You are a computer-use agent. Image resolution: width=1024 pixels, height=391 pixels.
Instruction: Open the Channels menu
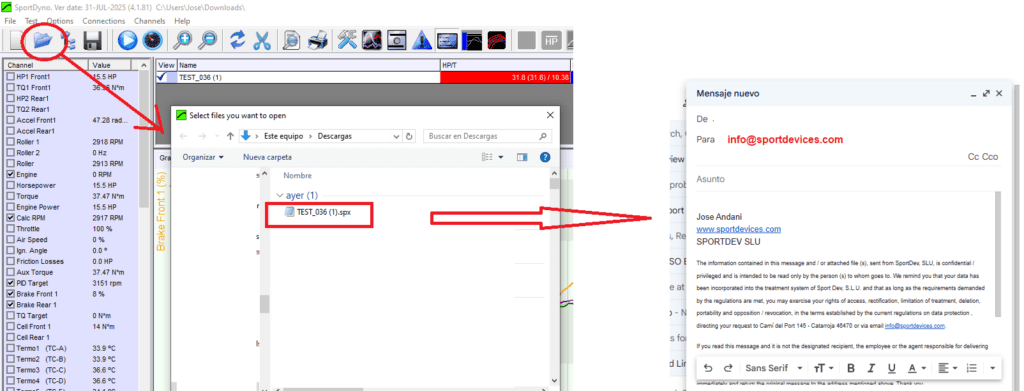[x=150, y=21]
